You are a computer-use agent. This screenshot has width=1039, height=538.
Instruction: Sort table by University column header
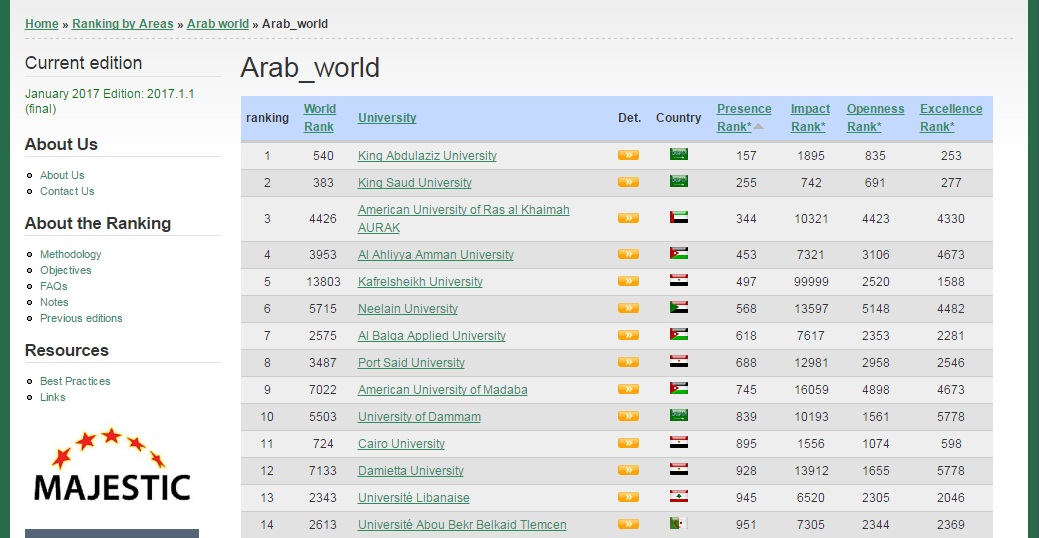click(x=387, y=118)
